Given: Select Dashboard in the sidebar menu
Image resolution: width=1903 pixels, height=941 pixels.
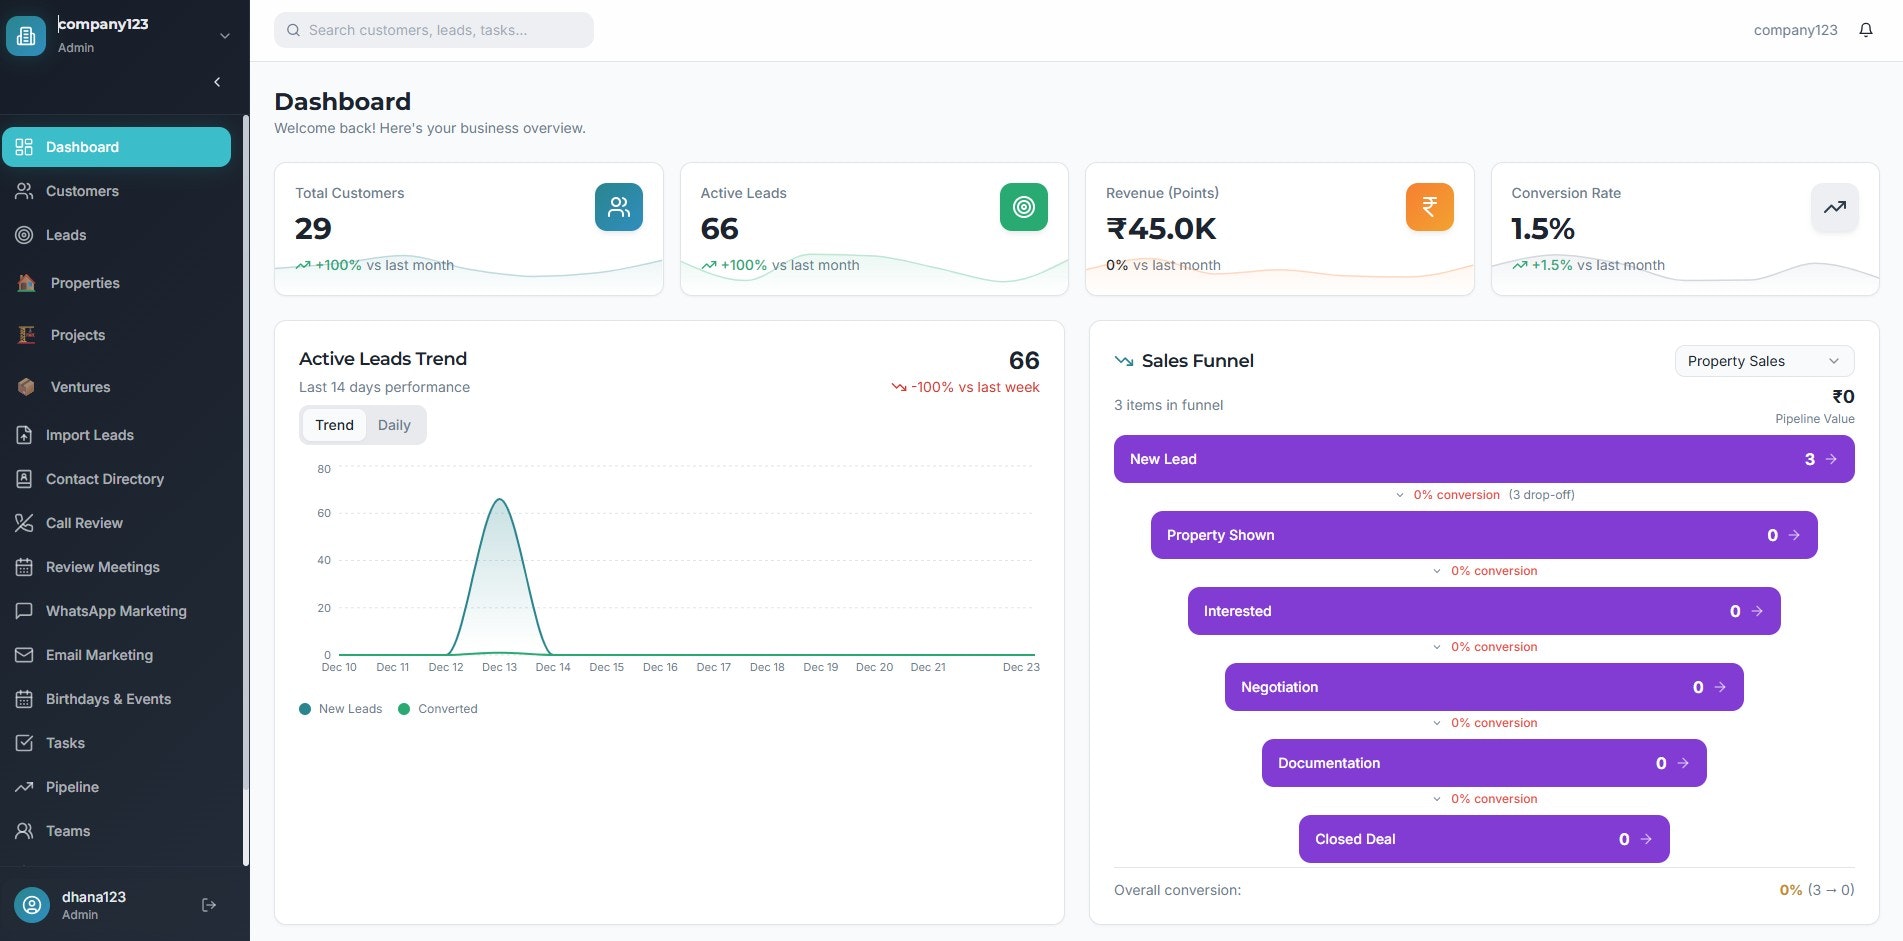Looking at the screenshot, I should pyautogui.click(x=81, y=147).
